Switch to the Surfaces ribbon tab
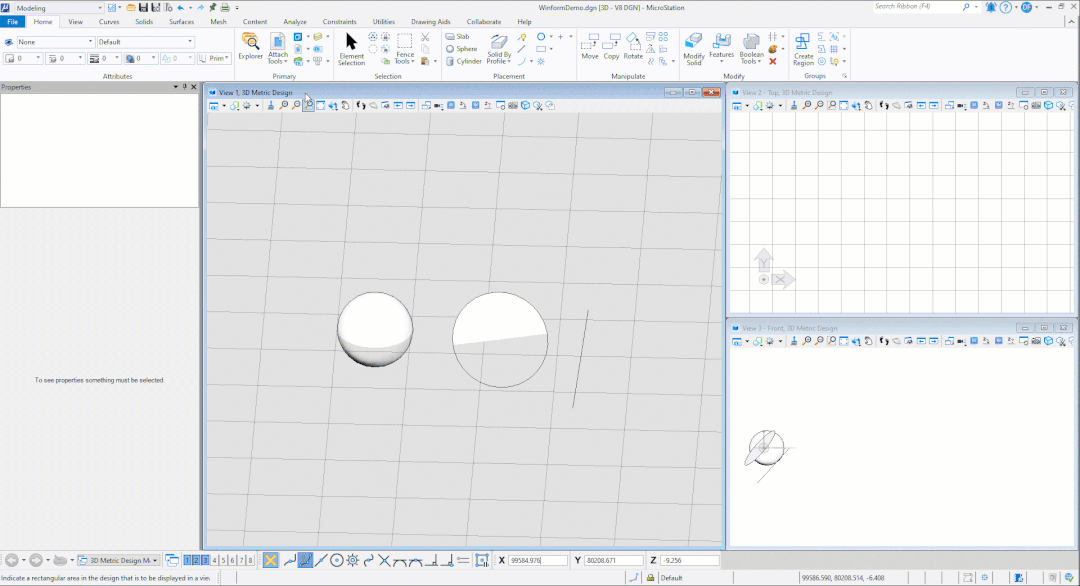Image resolution: width=1080 pixels, height=586 pixels. (182, 21)
